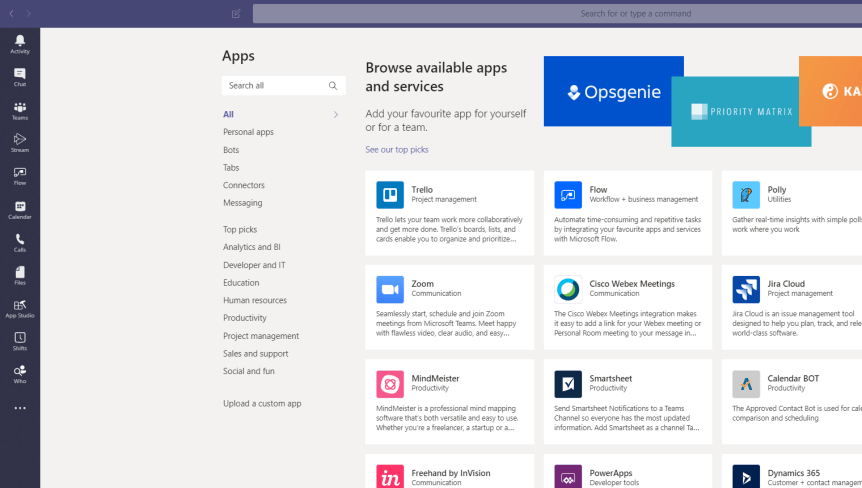Show more apps via ellipsis
862x488 pixels.
point(20,408)
